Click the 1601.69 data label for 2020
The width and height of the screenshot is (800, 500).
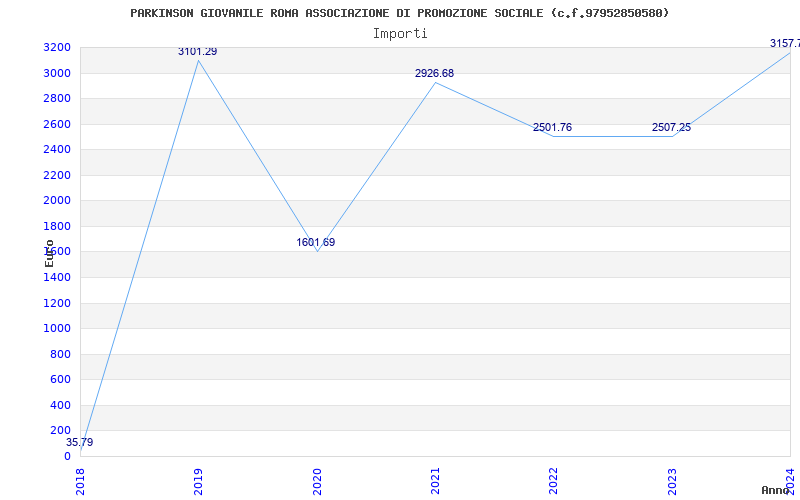pyautogui.click(x=316, y=242)
